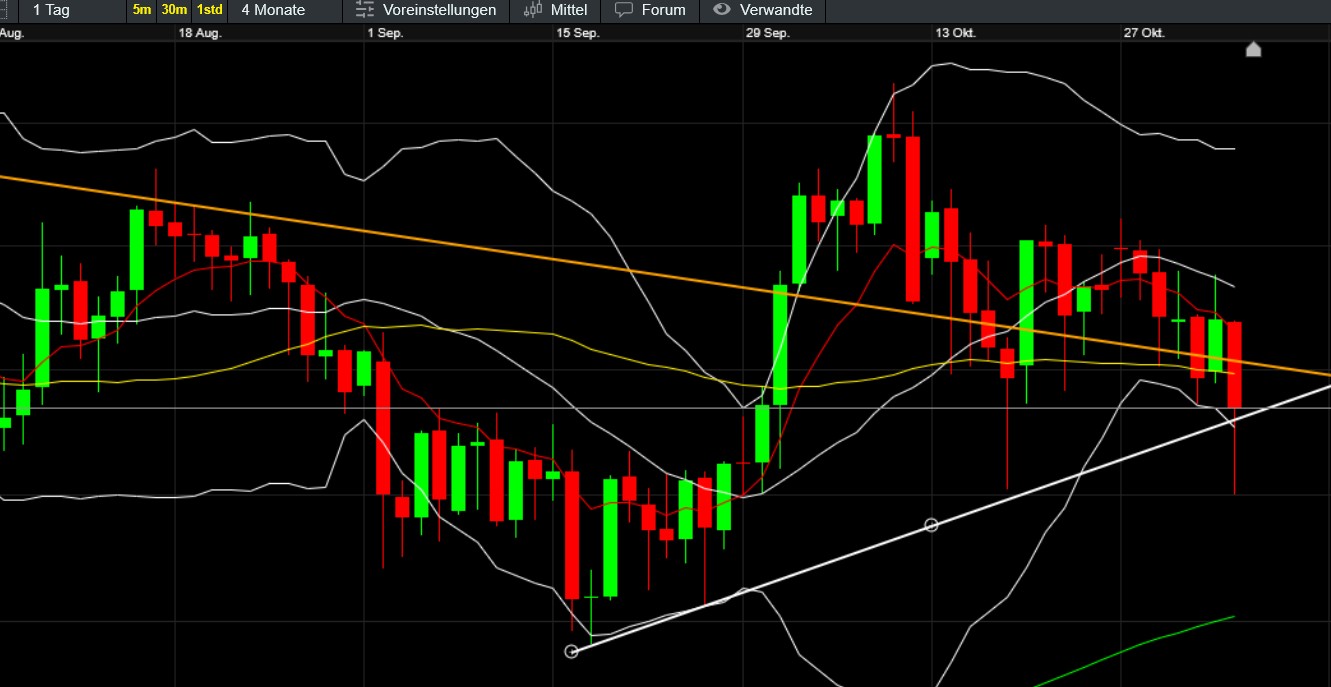Show Verwandte related instruments
1331x687 pixels.
tap(775, 10)
